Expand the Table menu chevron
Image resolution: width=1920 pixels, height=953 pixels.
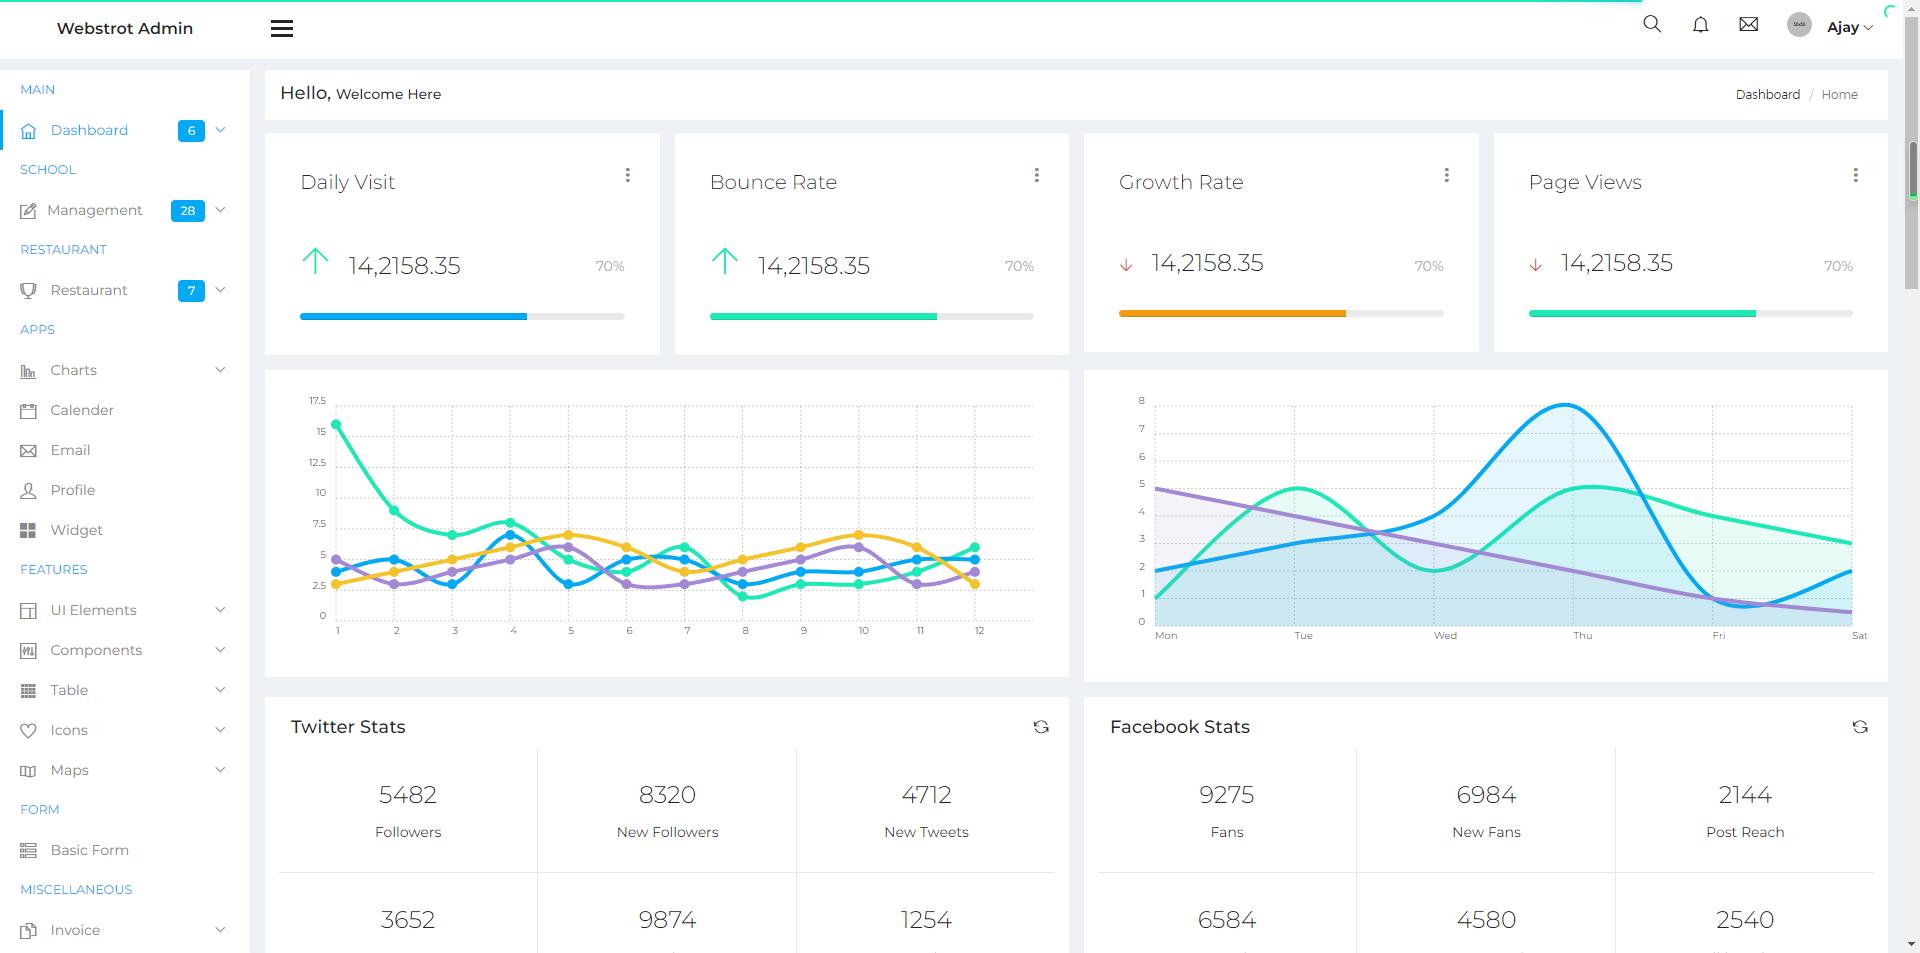(221, 690)
